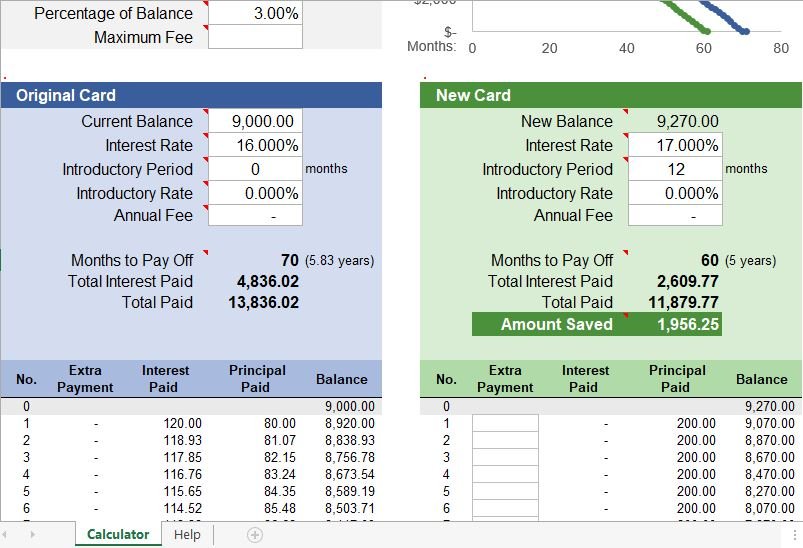Click the green data line in the chart
Viewport: 803px width, 548px height.
pyautogui.click(x=680, y=16)
